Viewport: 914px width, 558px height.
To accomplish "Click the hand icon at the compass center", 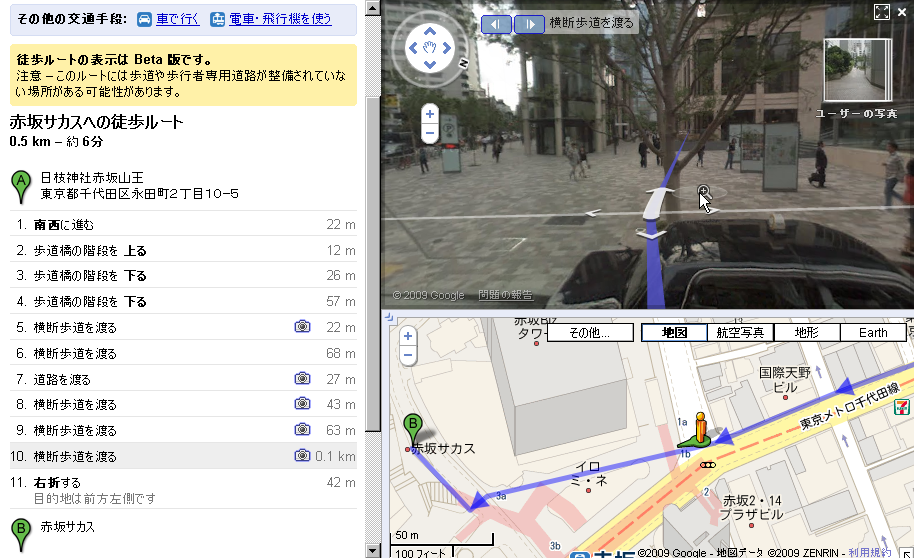I will pyautogui.click(x=430, y=48).
